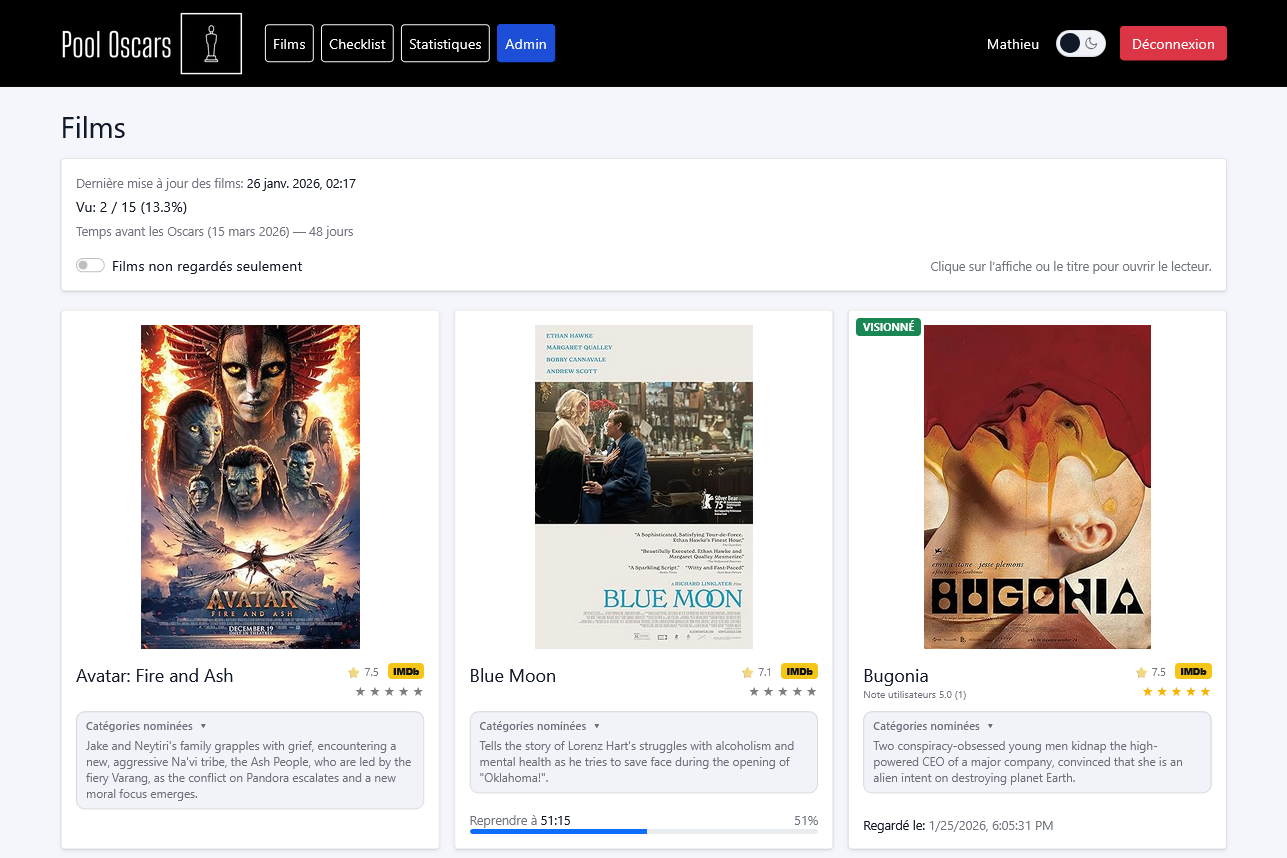Go to the Statistiques page
Screen dimensions: 1287x858
click(445, 44)
